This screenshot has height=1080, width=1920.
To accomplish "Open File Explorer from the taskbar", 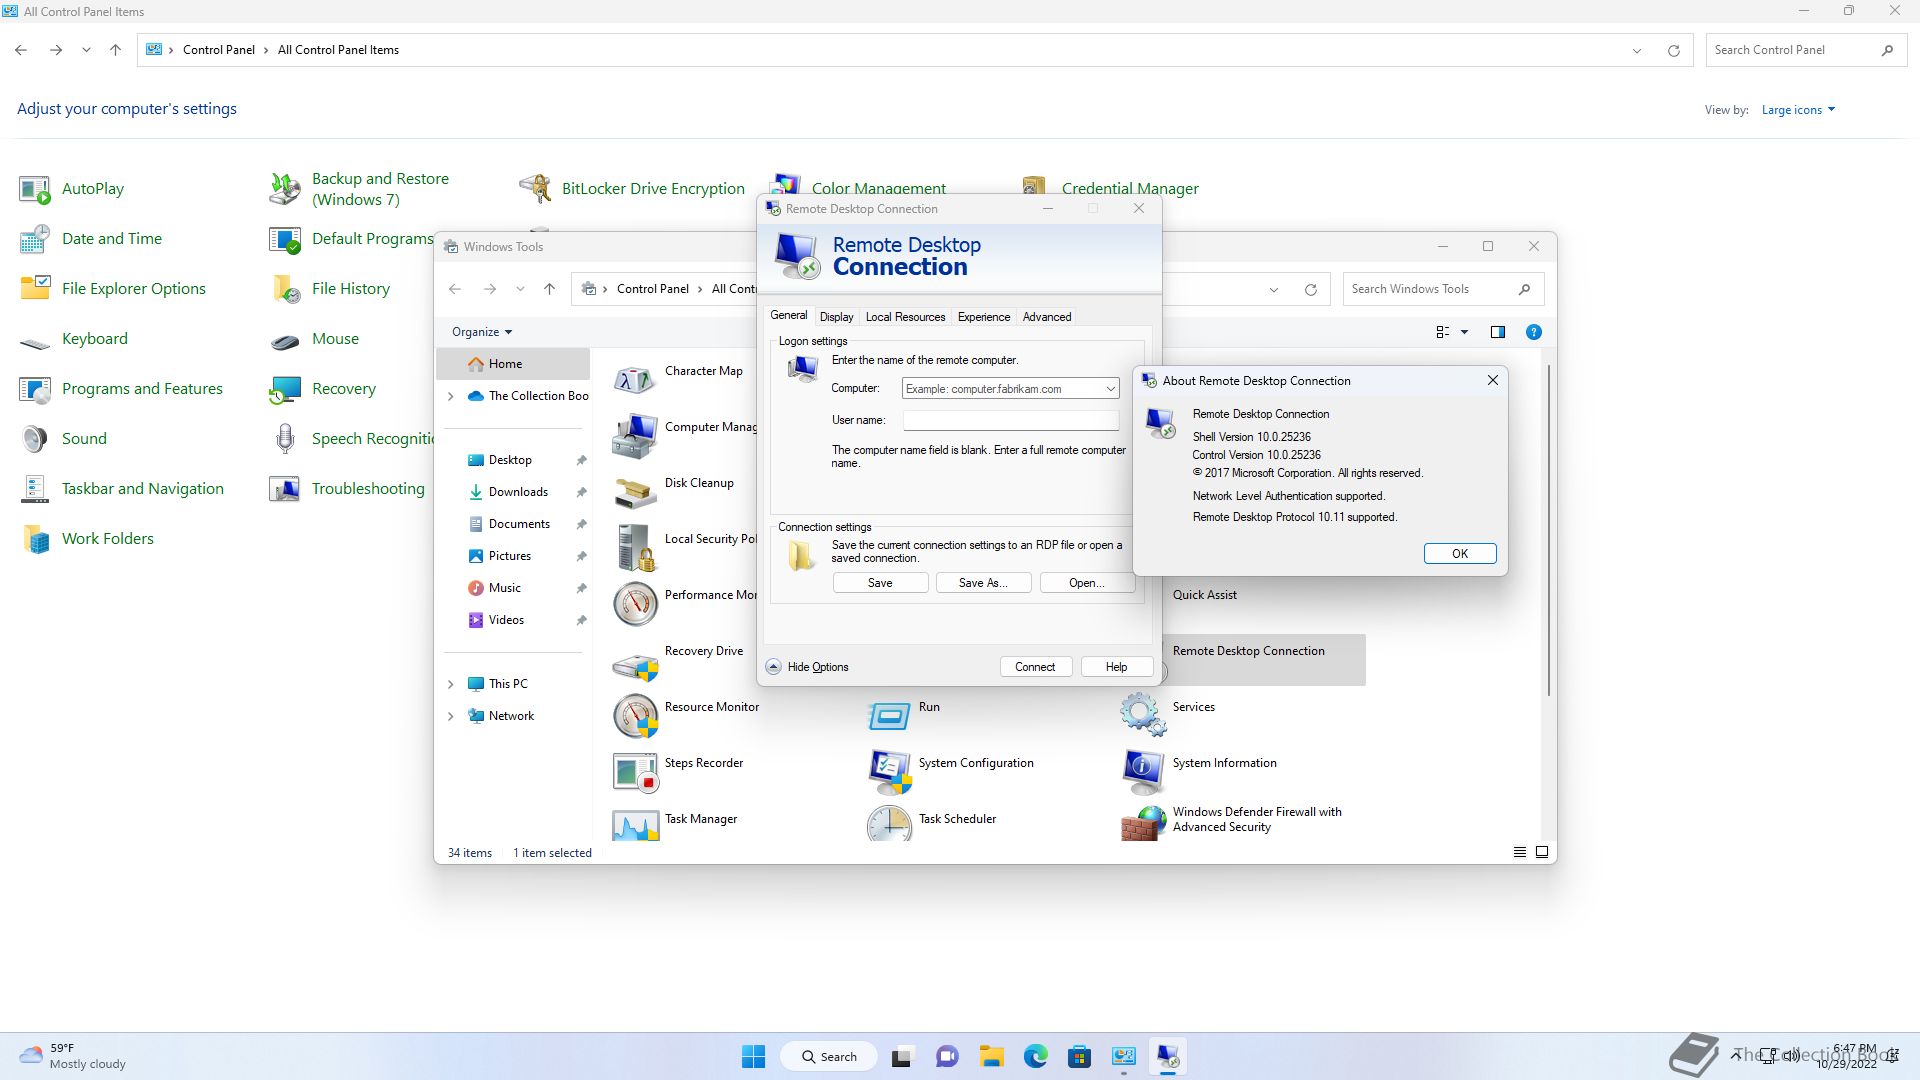I will (x=991, y=1056).
